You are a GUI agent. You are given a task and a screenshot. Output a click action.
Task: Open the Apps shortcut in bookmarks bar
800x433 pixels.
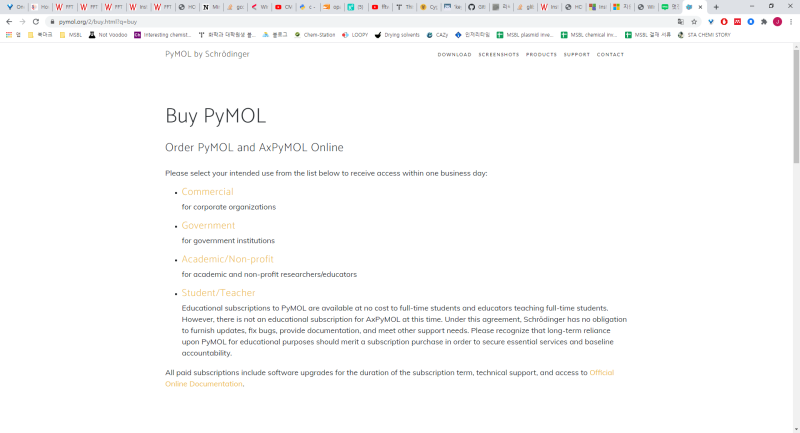(13, 35)
